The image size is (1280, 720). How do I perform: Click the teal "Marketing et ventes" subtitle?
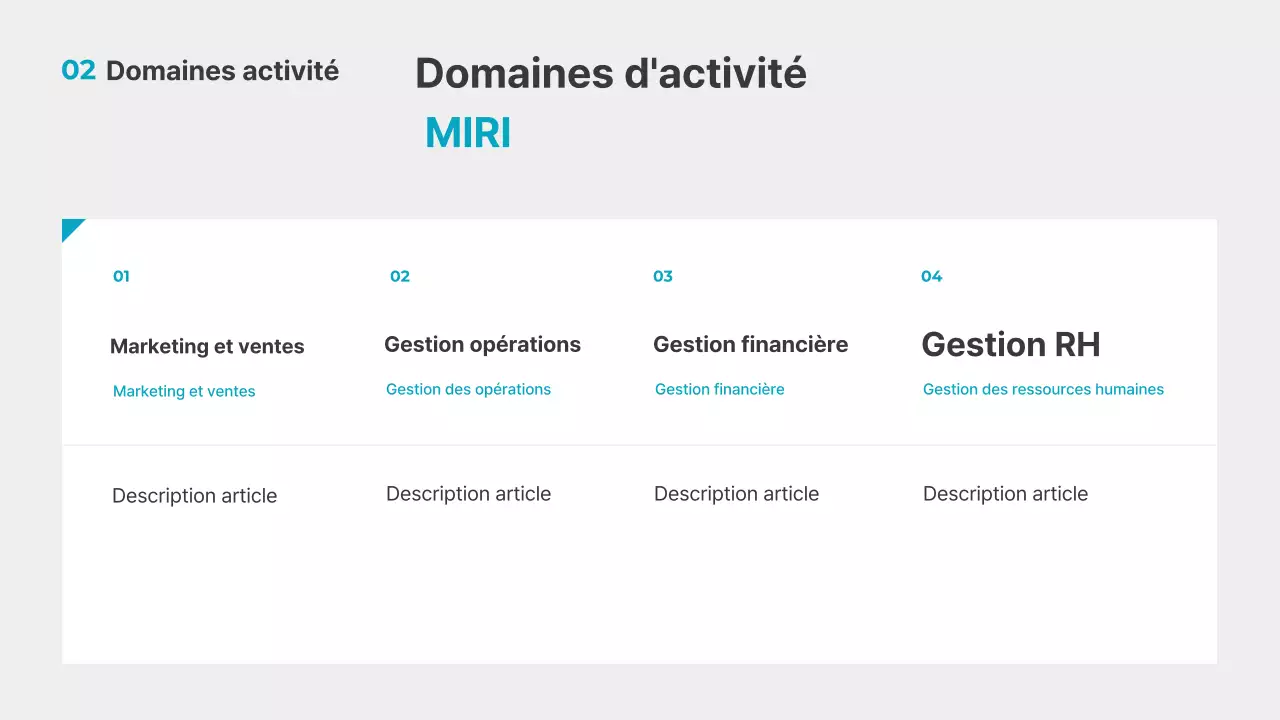(x=184, y=392)
